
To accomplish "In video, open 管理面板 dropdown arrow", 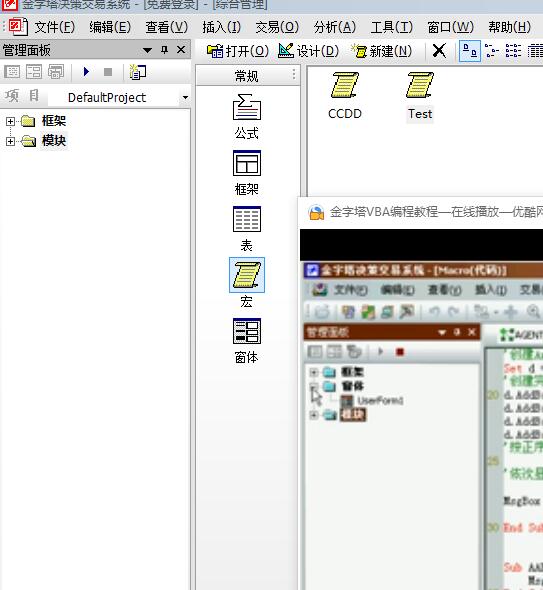I will pos(442,333).
